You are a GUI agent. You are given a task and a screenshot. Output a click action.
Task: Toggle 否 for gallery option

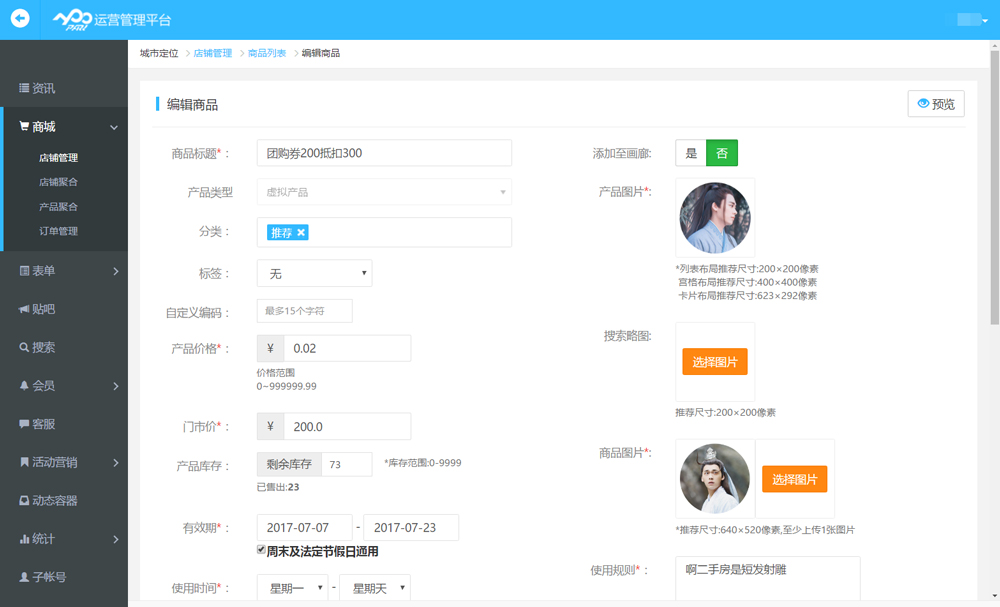tap(723, 152)
